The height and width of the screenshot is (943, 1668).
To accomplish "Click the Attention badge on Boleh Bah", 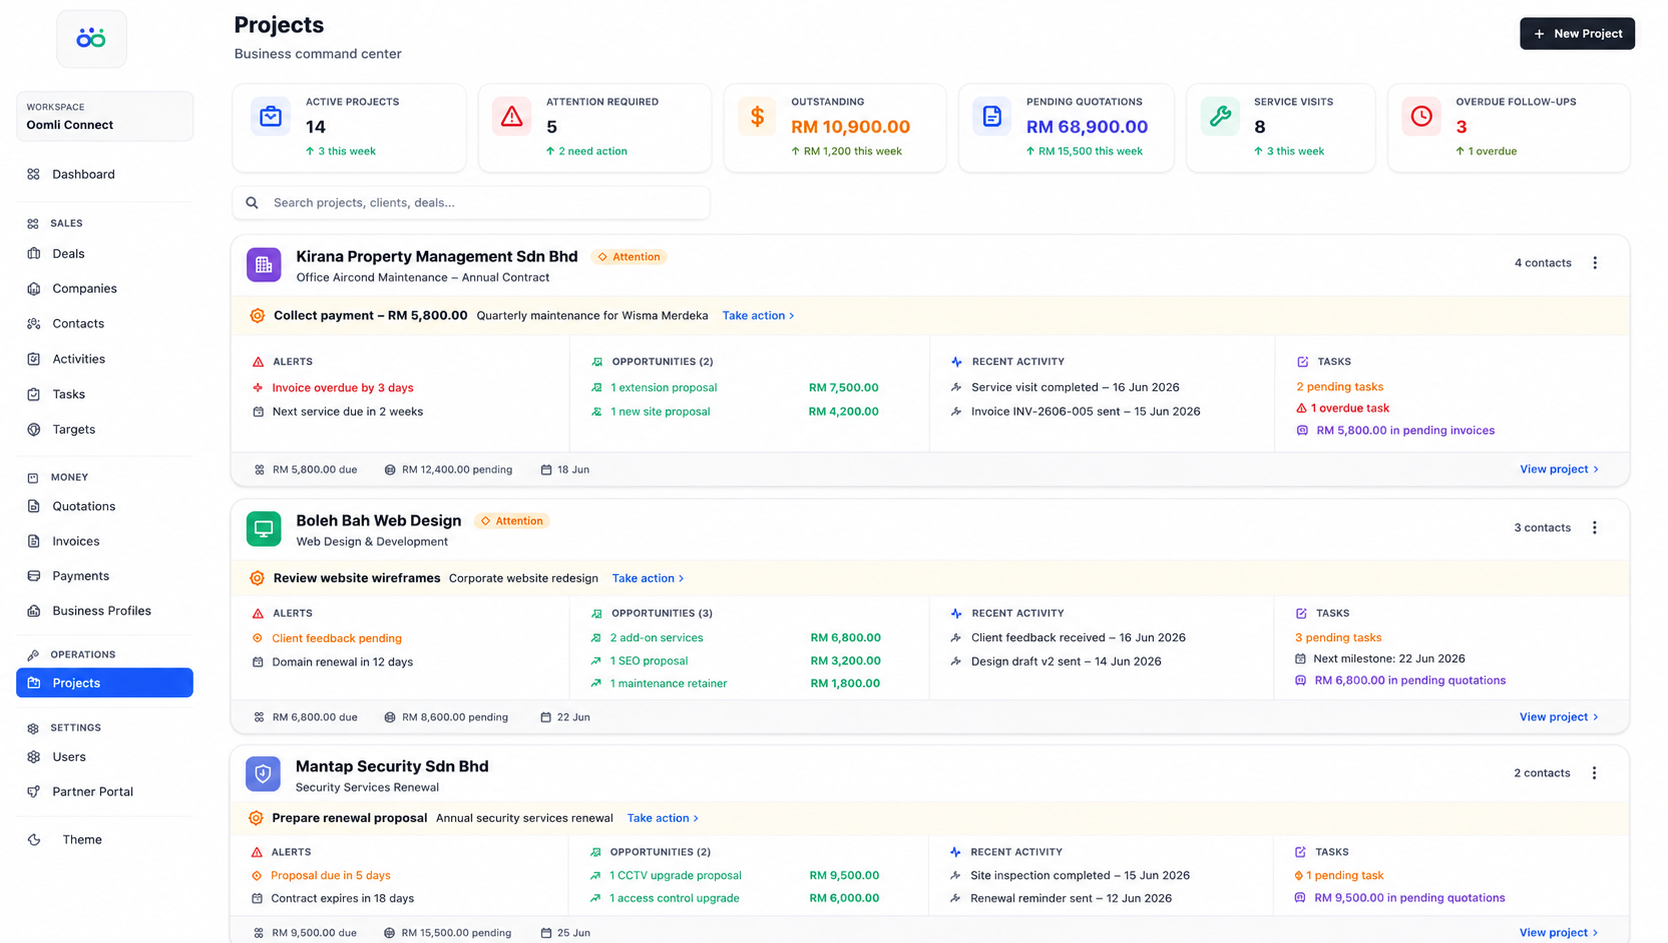I will (x=512, y=521).
